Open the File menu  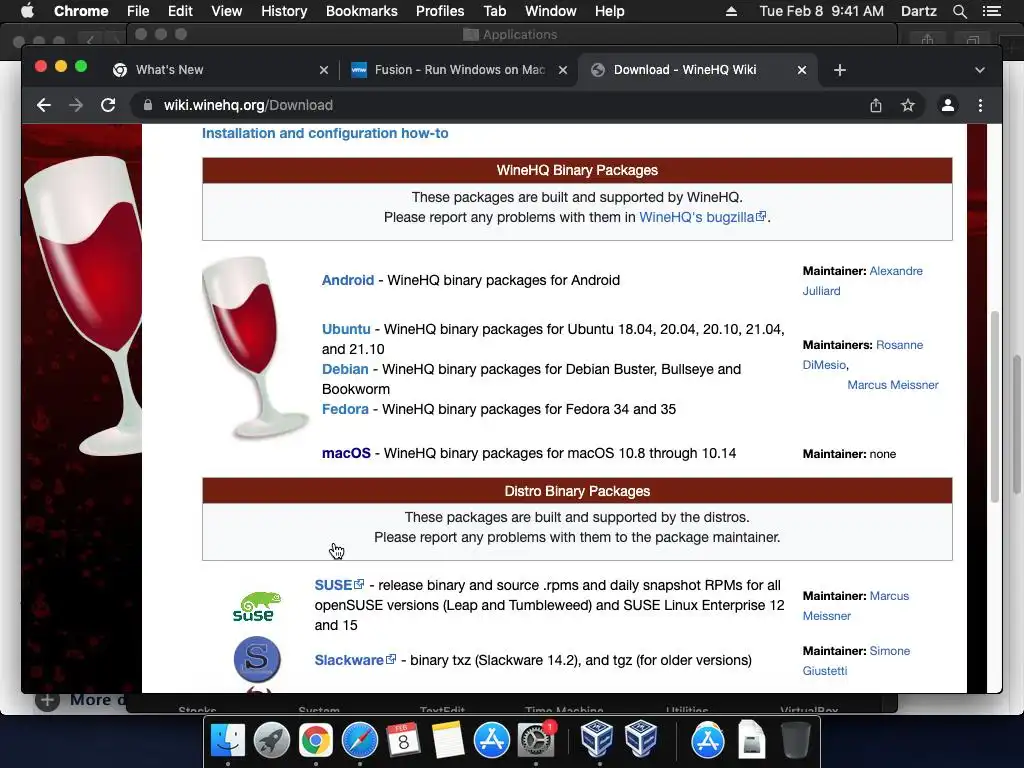click(x=138, y=11)
